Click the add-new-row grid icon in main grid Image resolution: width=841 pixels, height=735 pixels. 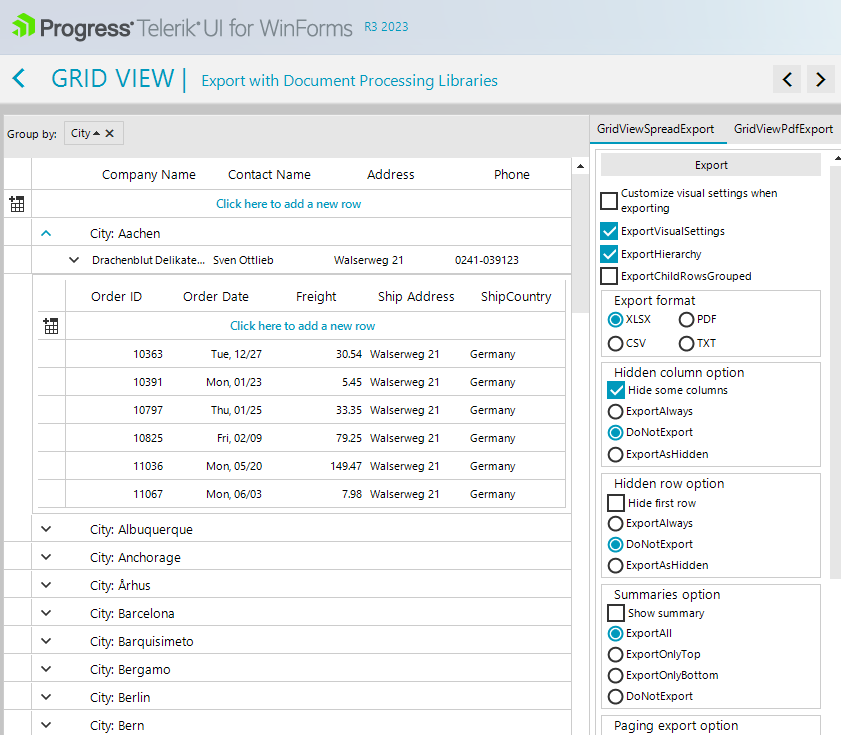tap(16, 203)
